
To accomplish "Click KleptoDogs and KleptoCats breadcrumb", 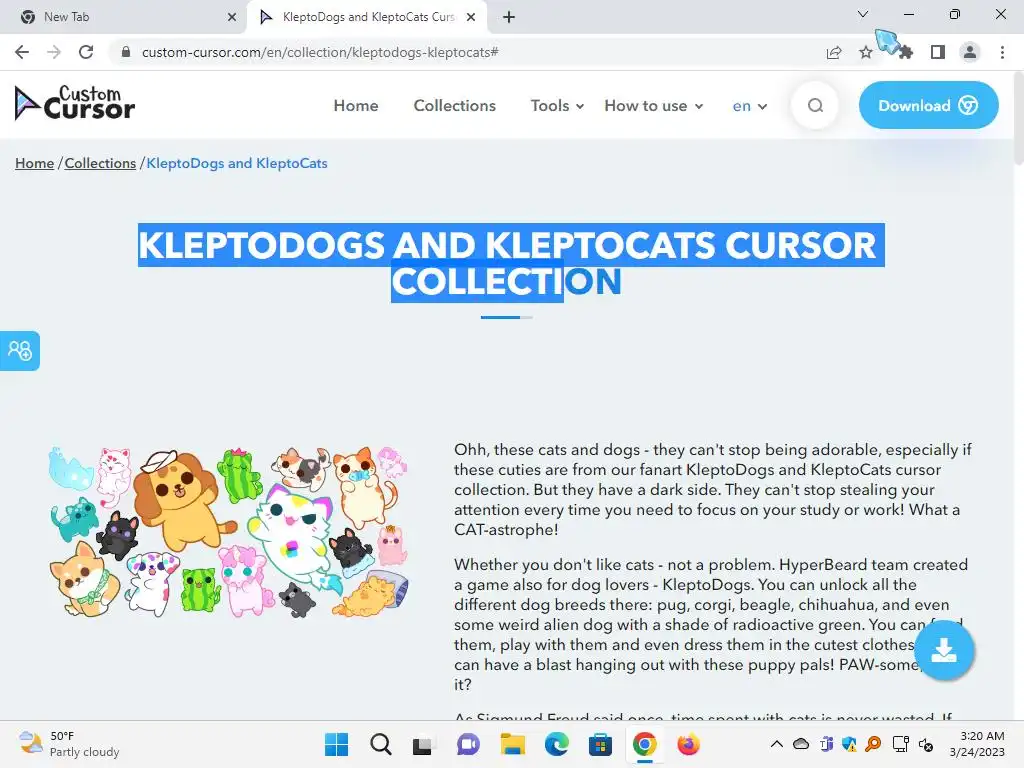I will coord(236,163).
